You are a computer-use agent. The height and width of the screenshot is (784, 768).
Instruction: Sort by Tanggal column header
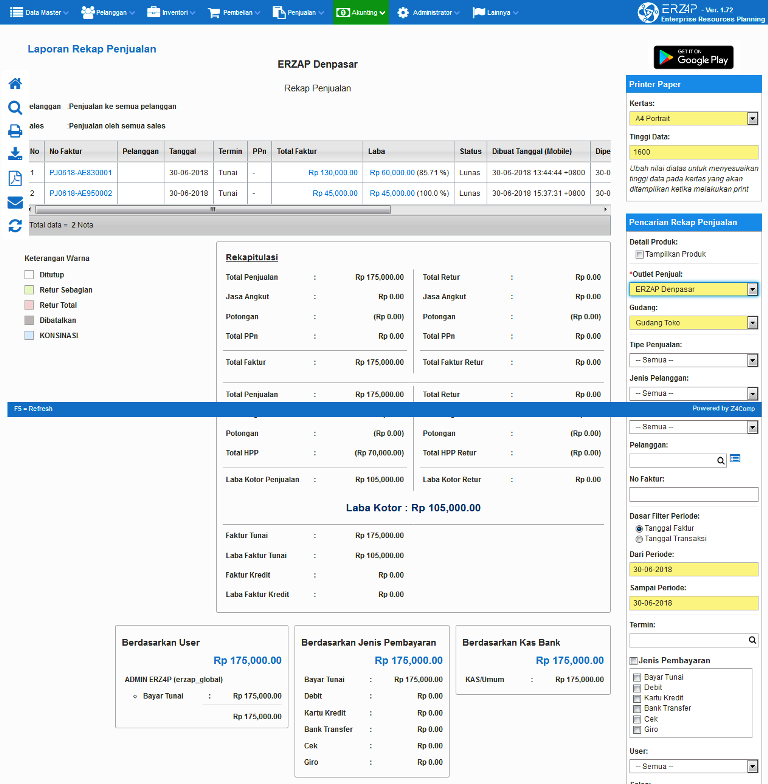188,152
